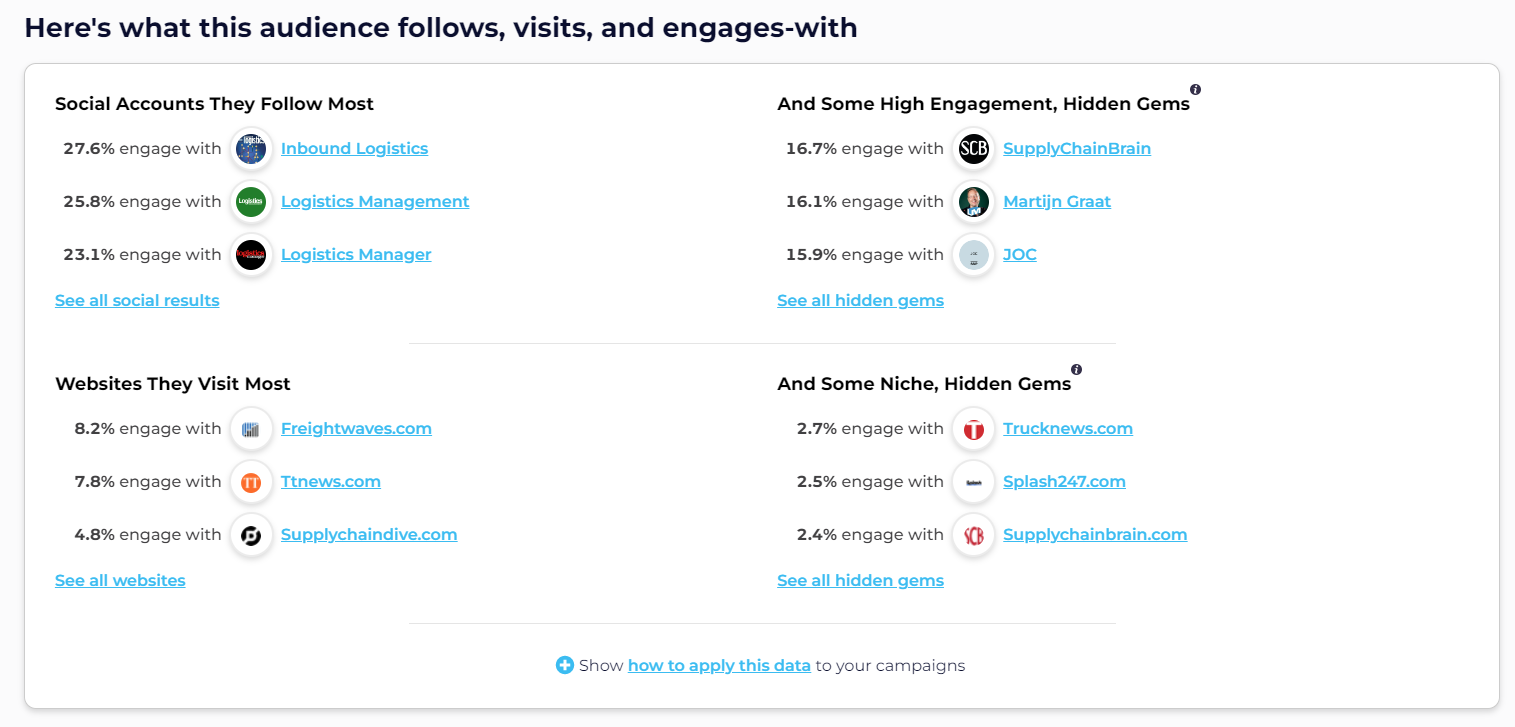Click the Inbound Logistics profile icon
The image size is (1515, 727).
[x=251, y=149]
